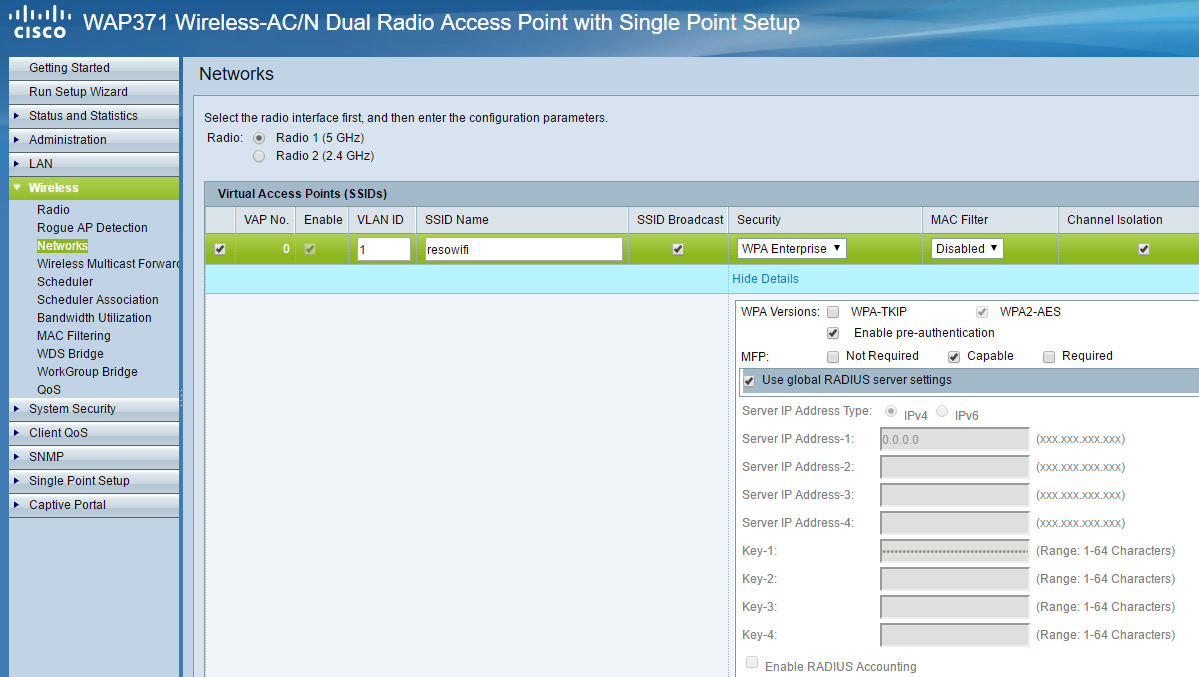Toggle row selection checkbox for VAP 0
This screenshot has height=677, width=1199.
(x=220, y=249)
